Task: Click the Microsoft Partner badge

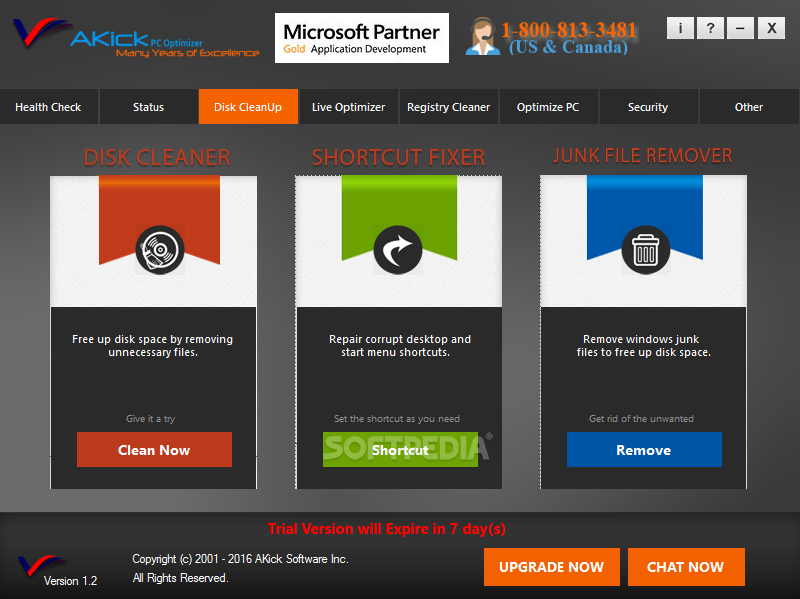Action: [362, 38]
